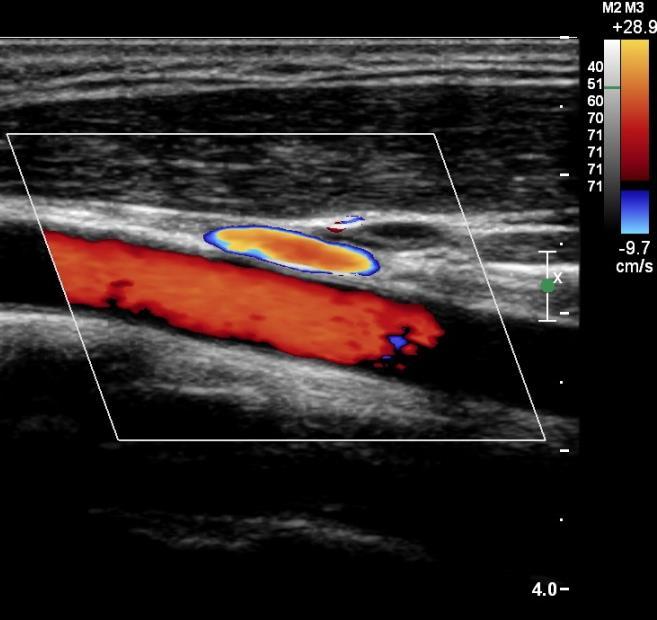The width and height of the screenshot is (657, 620).
Task: Click the red-yellow Doppler velocity color bar
Action: click(635, 110)
